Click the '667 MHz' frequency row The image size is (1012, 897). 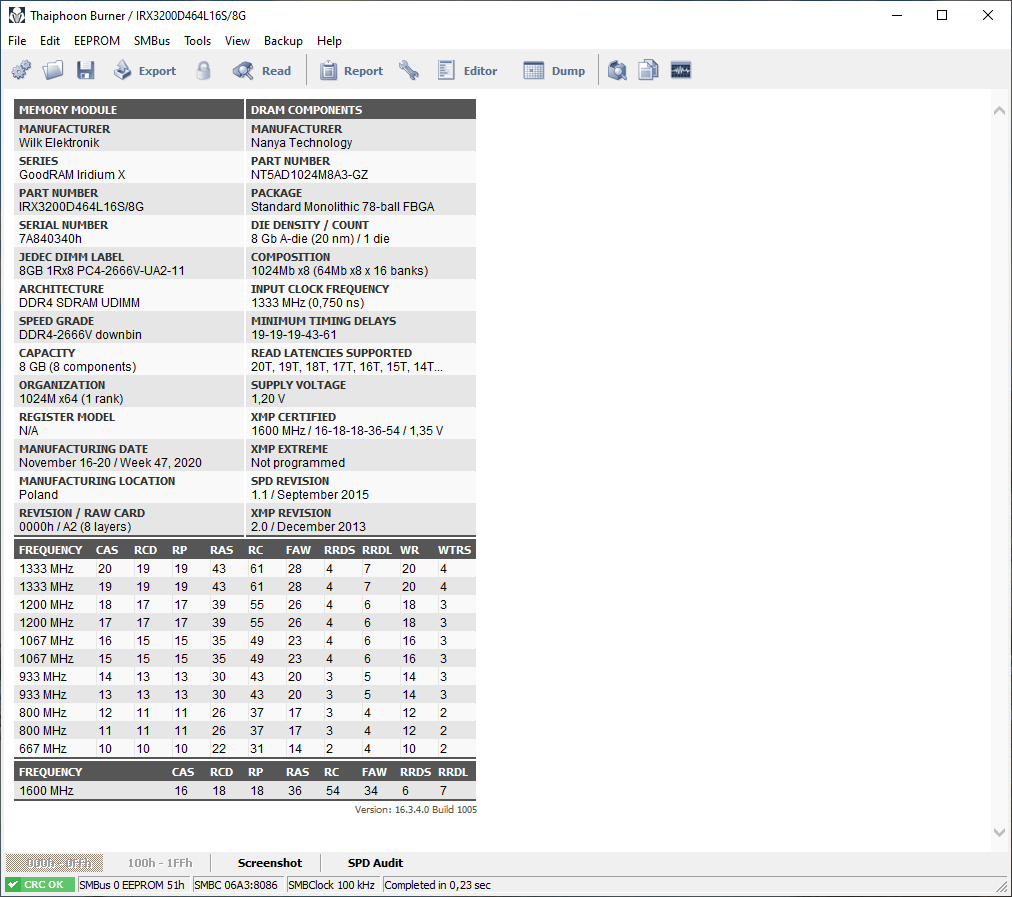click(x=245, y=749)
